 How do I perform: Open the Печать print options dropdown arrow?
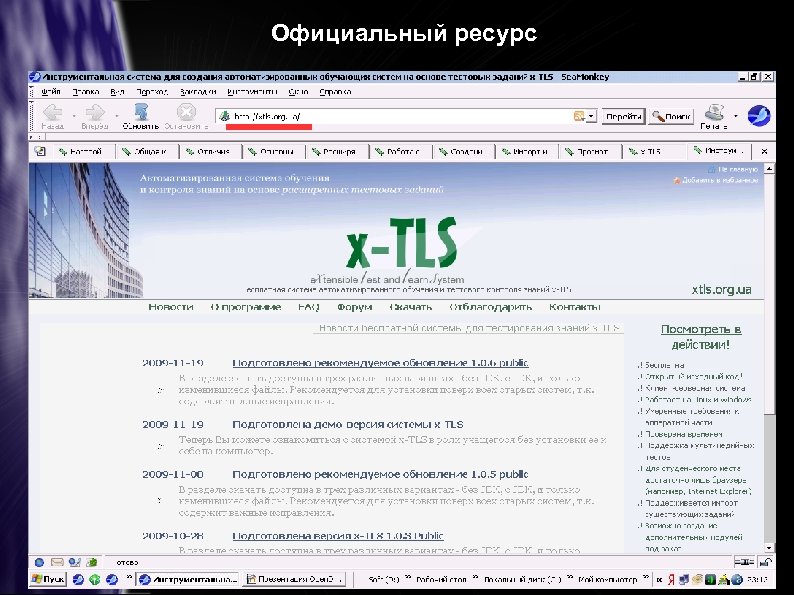coord(736,116)
